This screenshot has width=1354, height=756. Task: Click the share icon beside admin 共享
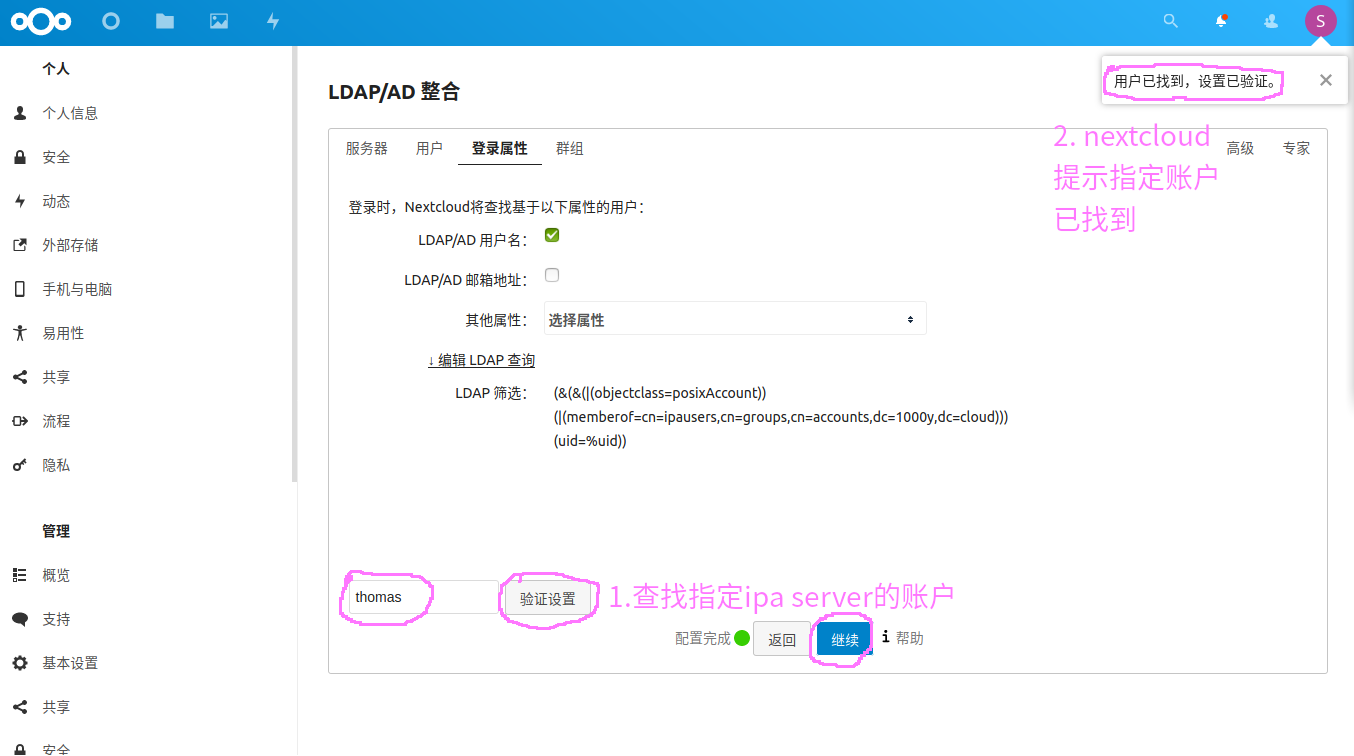coord(19,707)
